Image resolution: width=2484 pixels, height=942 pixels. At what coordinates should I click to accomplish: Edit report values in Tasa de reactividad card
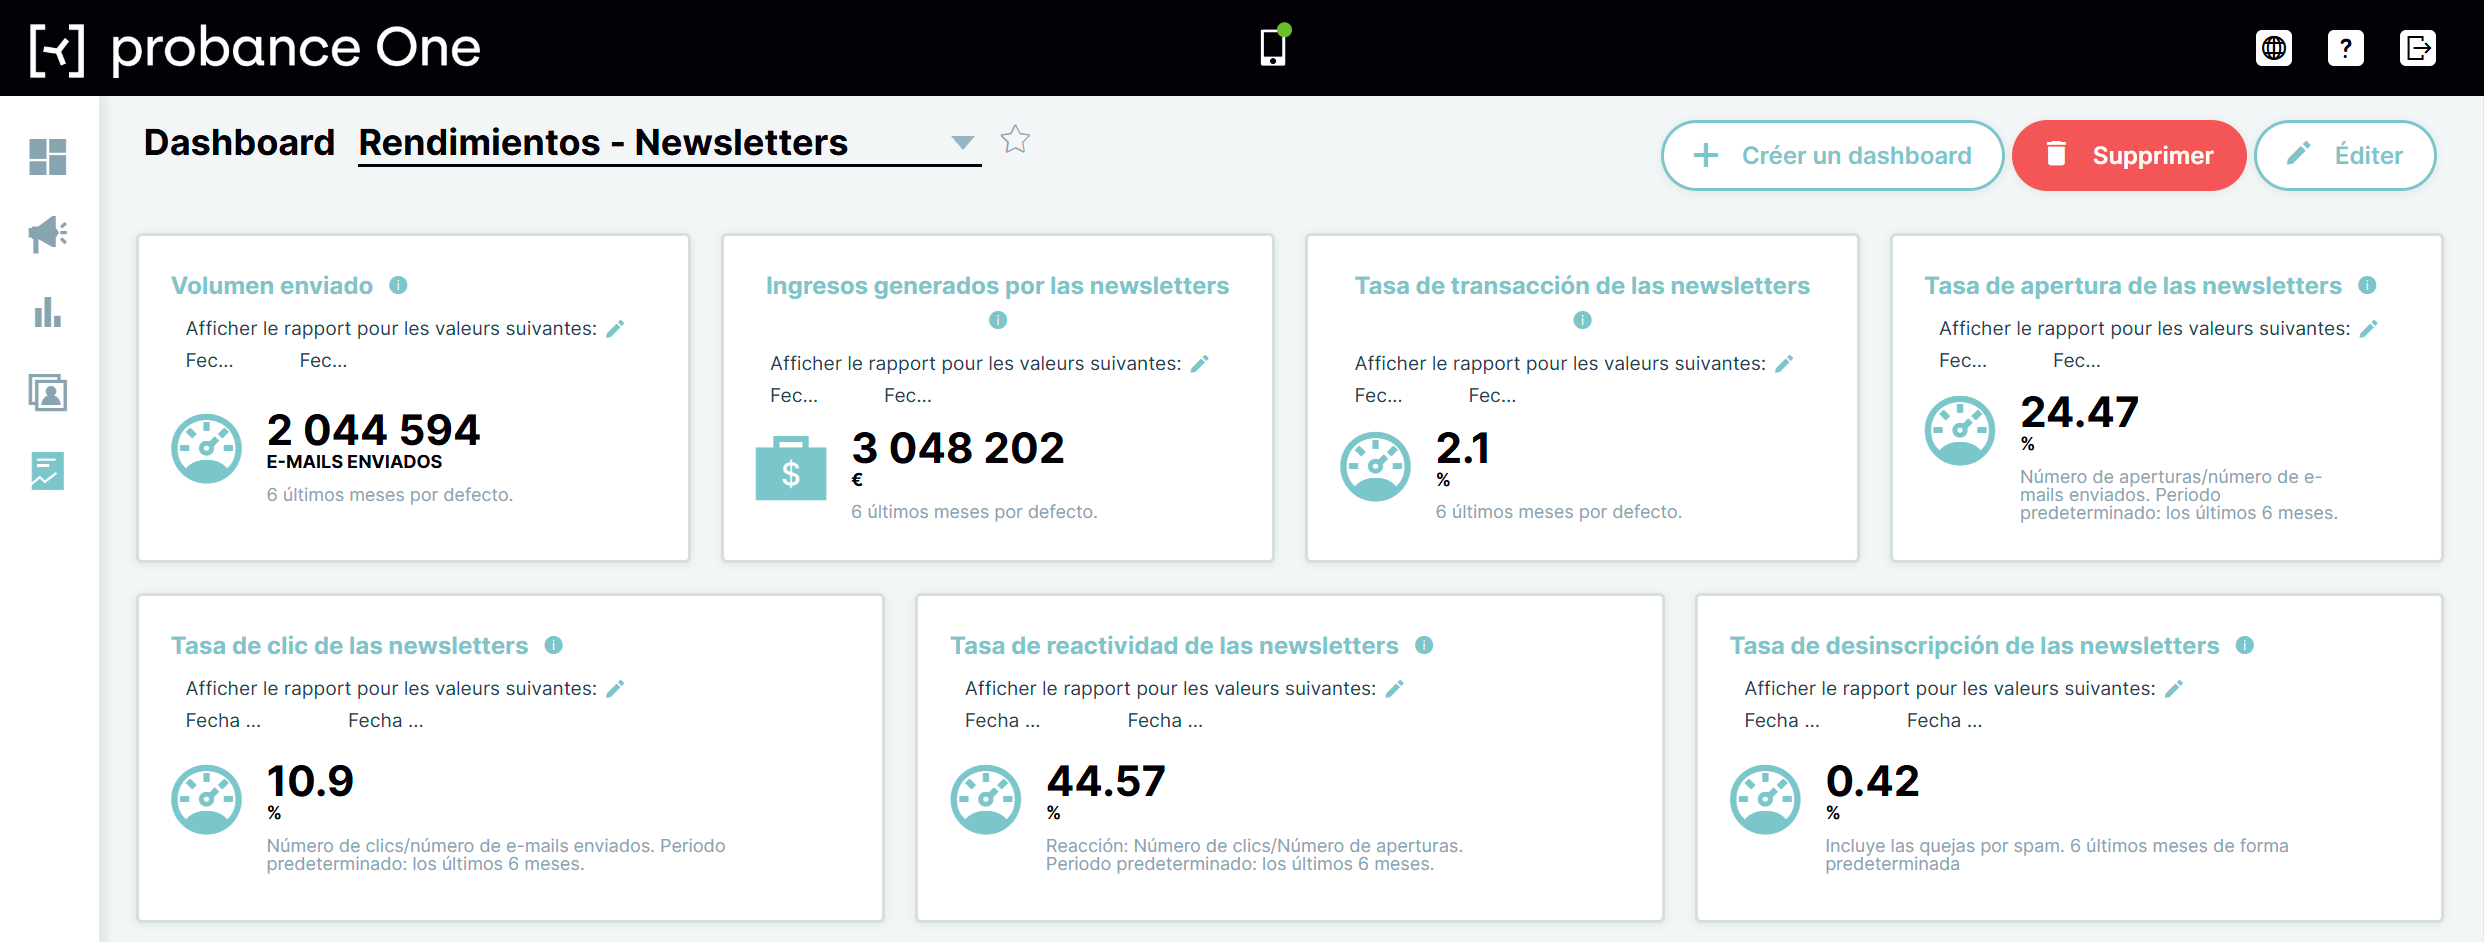pyautogui.click(x=1395, y=688)
